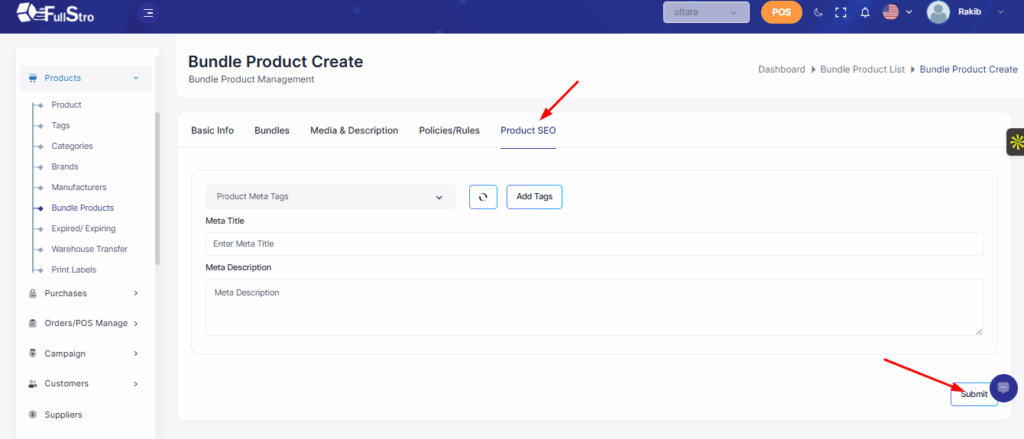Select Bundle Products in sidebar

[82, 208]
